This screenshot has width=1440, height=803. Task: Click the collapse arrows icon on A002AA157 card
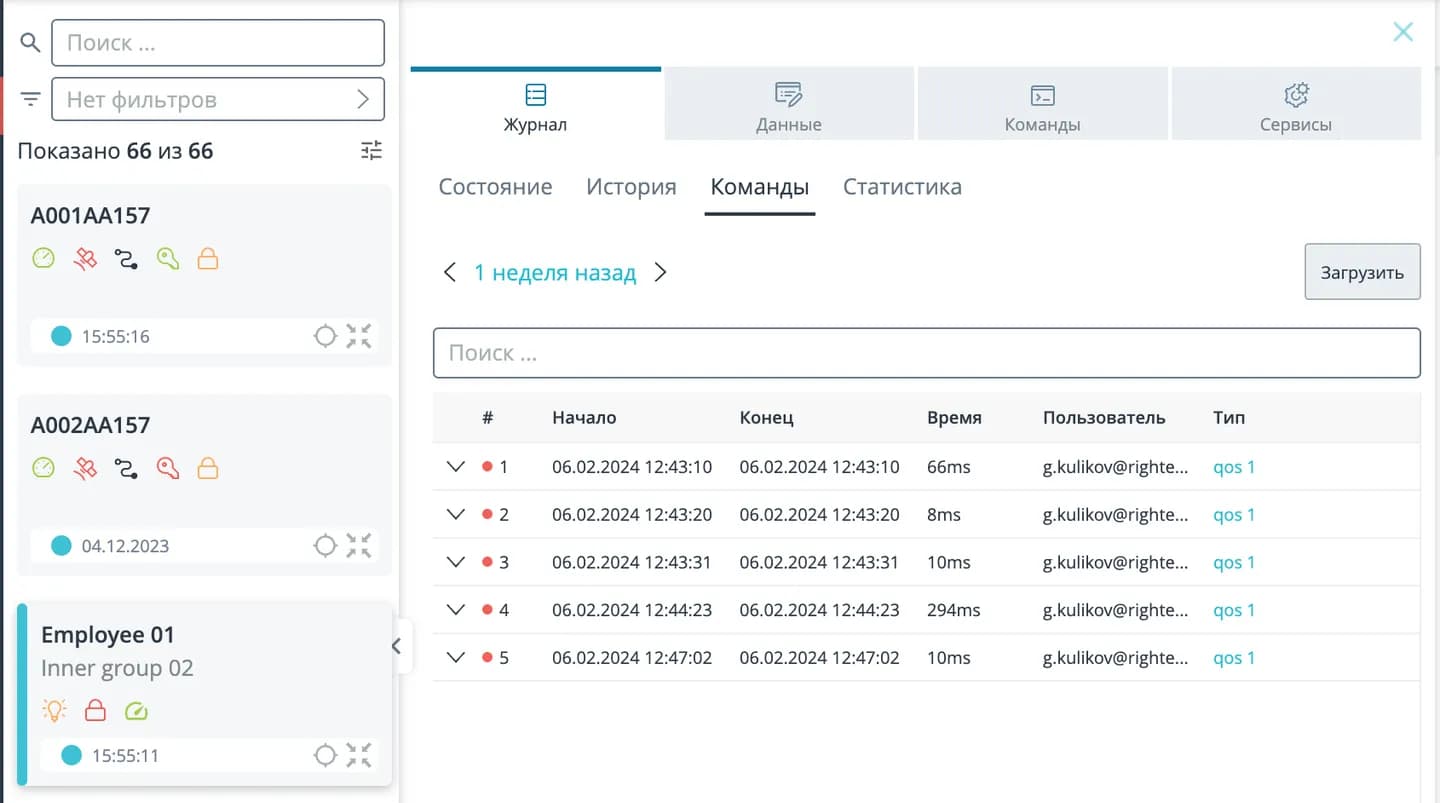pyautogui.click(x=359, y=545)
